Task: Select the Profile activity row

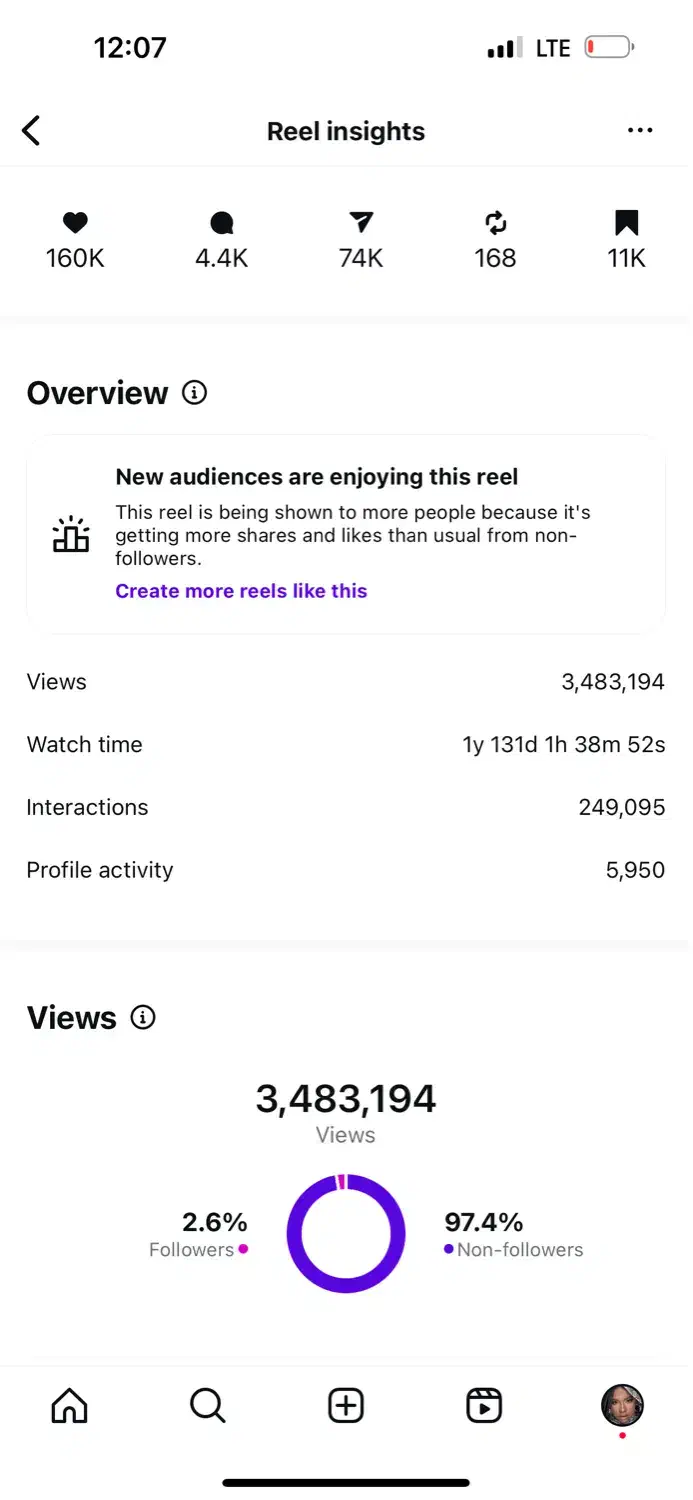Action: pyautogui.click(x=346, y=870)
